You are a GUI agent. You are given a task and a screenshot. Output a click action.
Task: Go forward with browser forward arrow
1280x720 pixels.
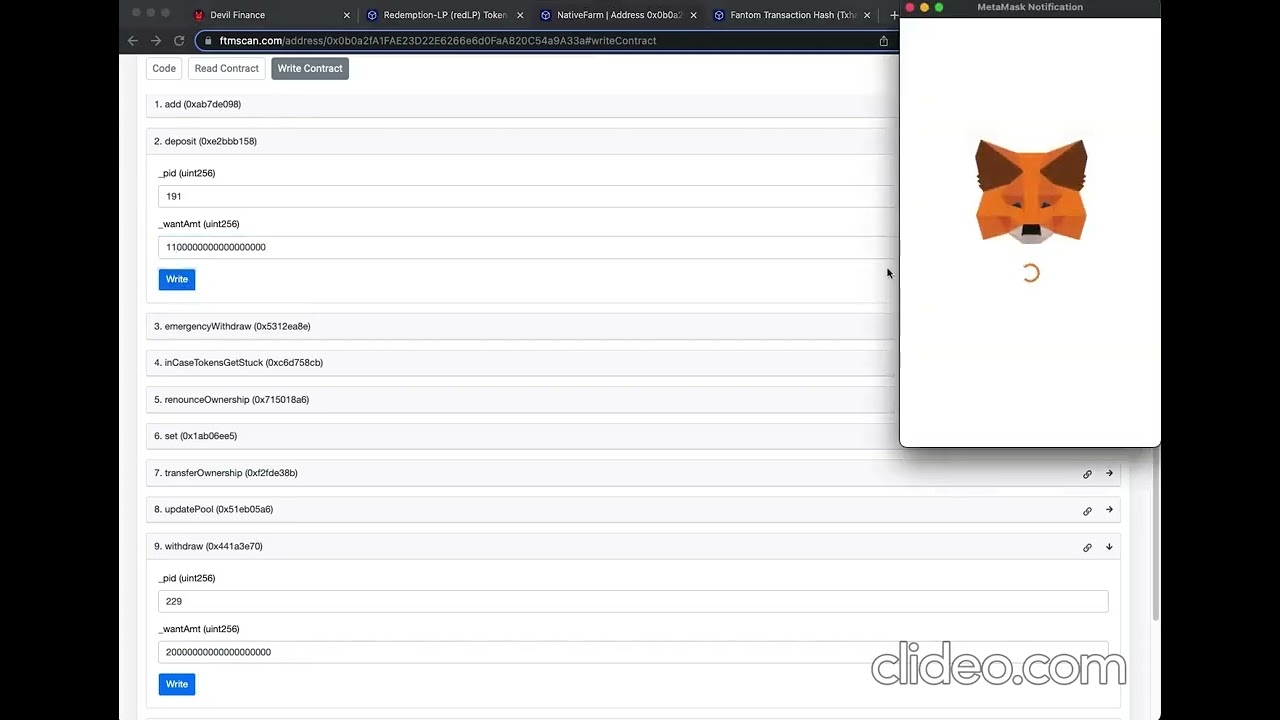click(x=156, y=41)
